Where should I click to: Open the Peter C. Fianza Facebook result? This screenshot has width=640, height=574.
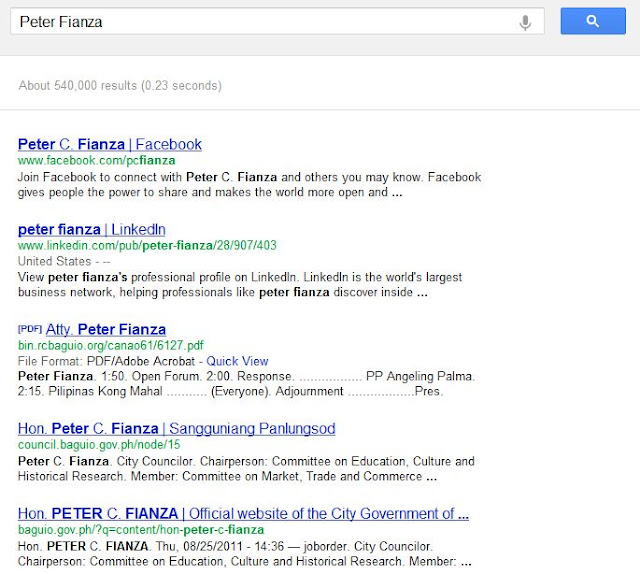(110, 144)
